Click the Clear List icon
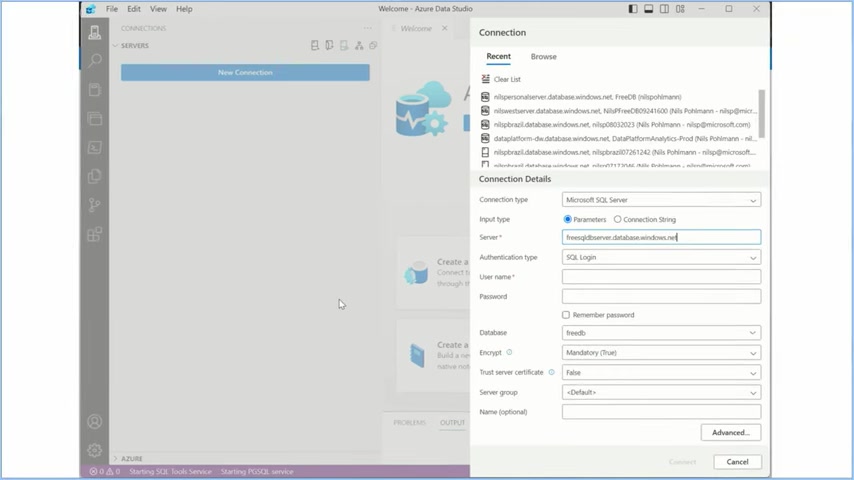Viewport: 854px width, 480px height. point(485,79)
